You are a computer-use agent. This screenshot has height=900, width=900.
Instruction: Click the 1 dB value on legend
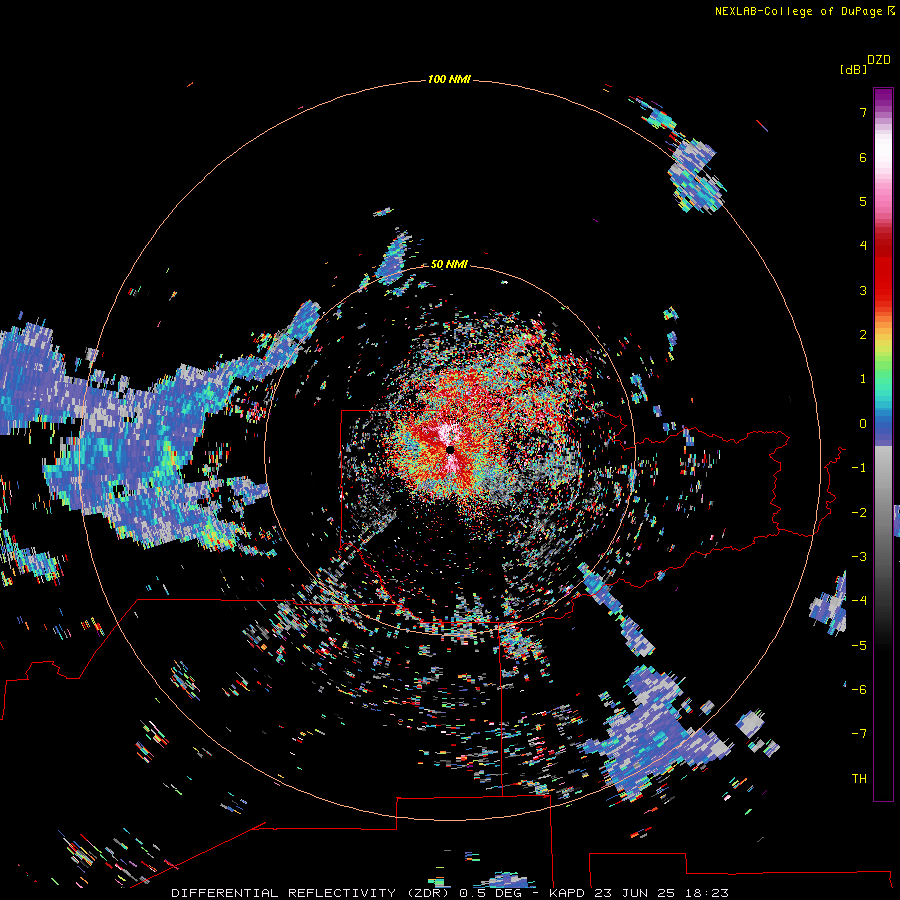tap(863, 379)
